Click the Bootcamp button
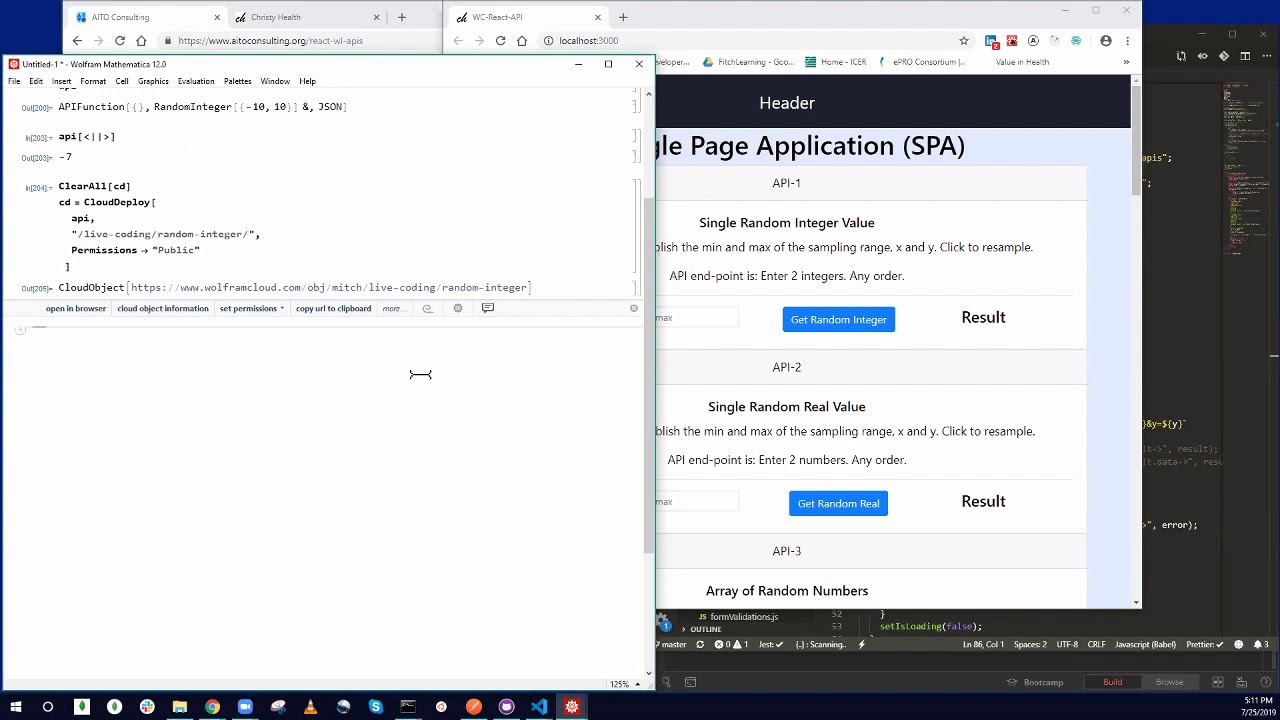1280x720 pixels. tap(1035, 682)
